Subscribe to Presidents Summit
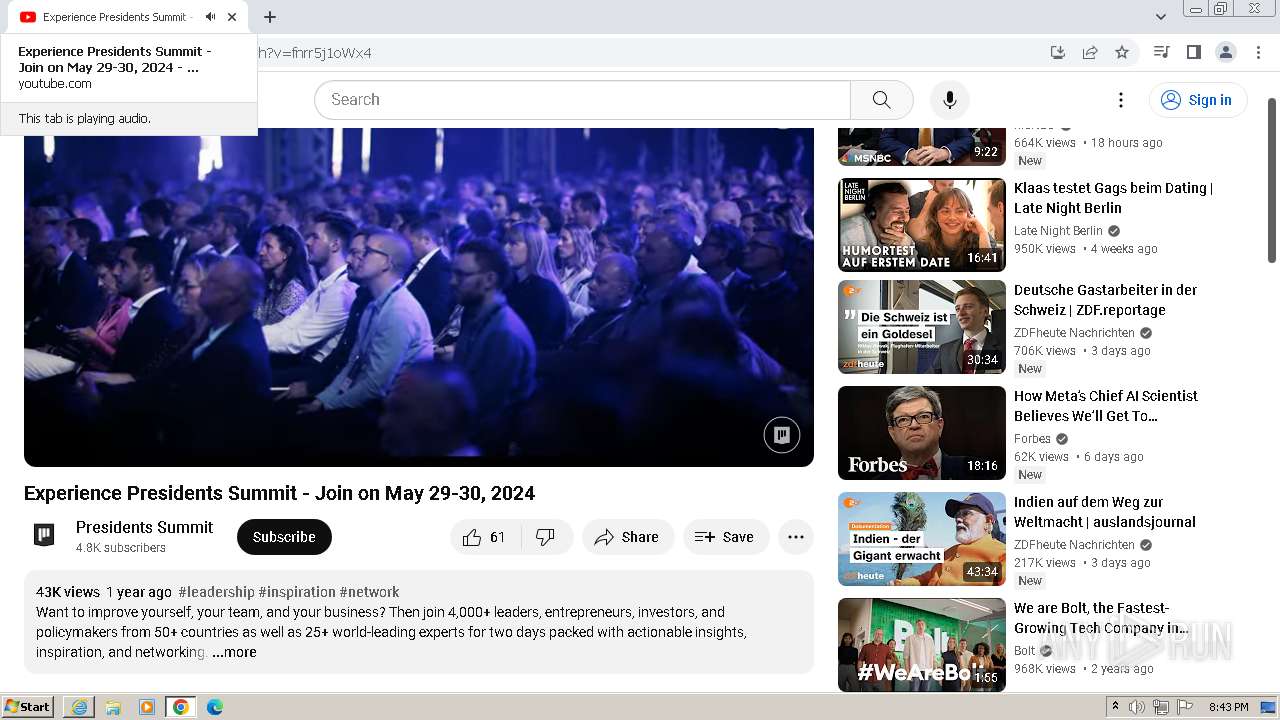The width and height of the screenshot is (1280, 720). point(284,537)
